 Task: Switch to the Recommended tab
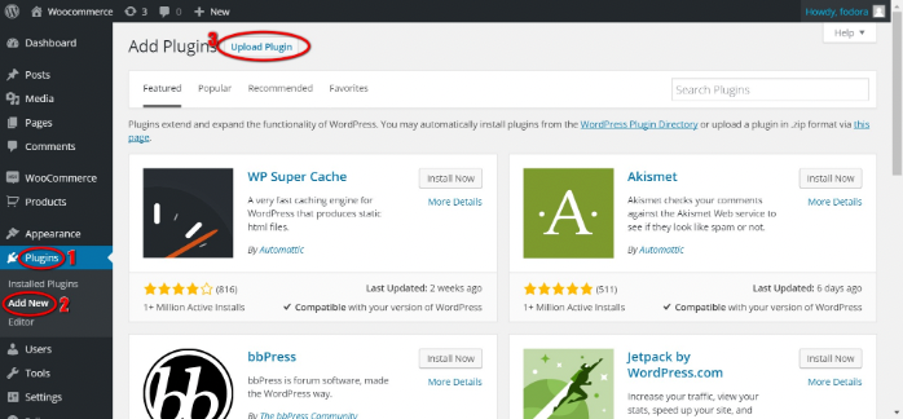click(x=280, y=88)
